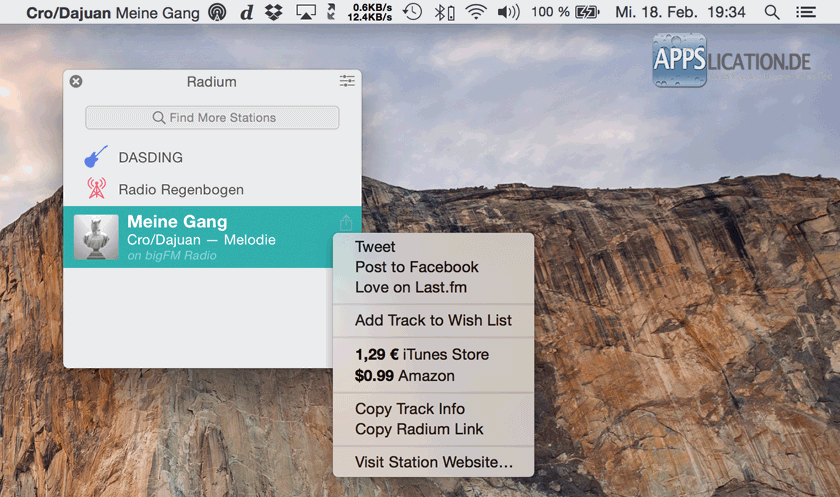Open Spotlight search magnifier icon
Screen dimensions: 840x497
pyautogui.click(x=772, y=12)
